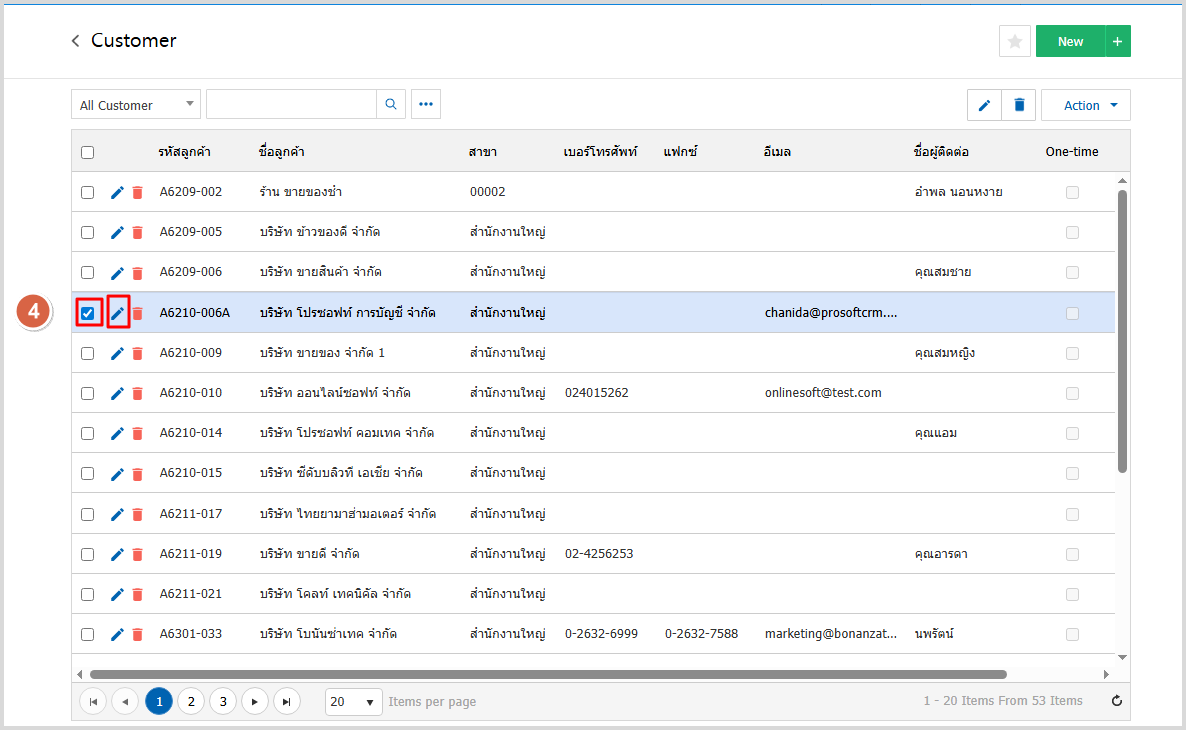Click the refresh icon in the pager
Screen dimensions: 1186x730
tap(1116, 701)
